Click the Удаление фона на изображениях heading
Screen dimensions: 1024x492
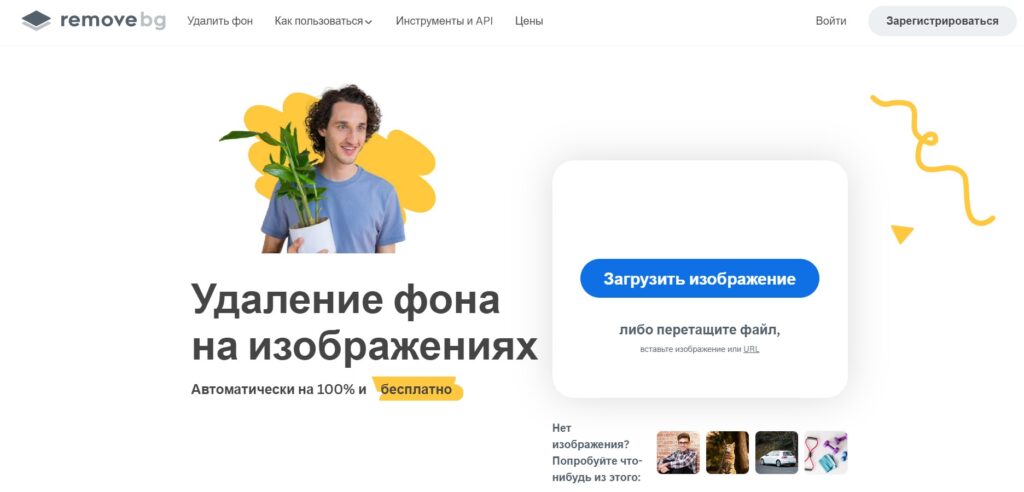(364, 324)
